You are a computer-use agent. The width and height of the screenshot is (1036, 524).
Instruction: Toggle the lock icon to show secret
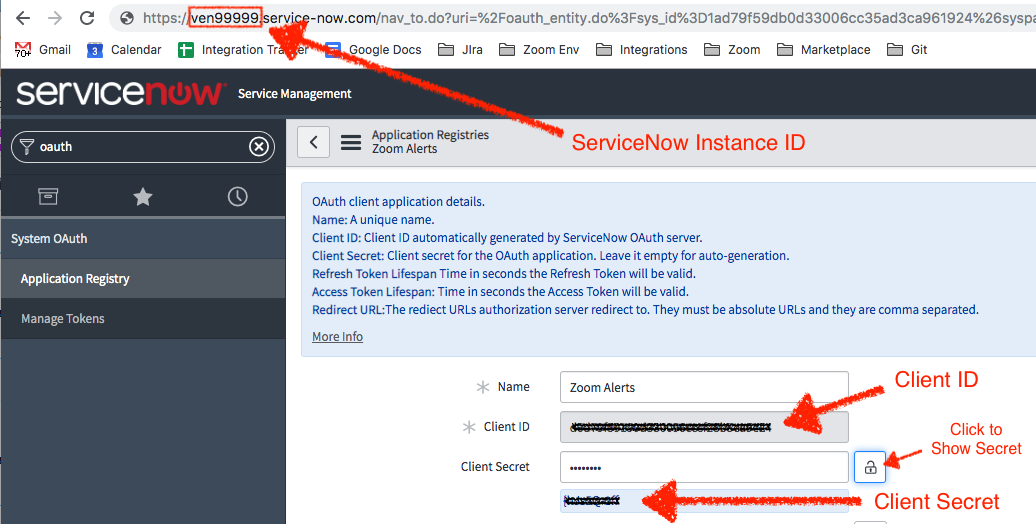tap(870, 467)
